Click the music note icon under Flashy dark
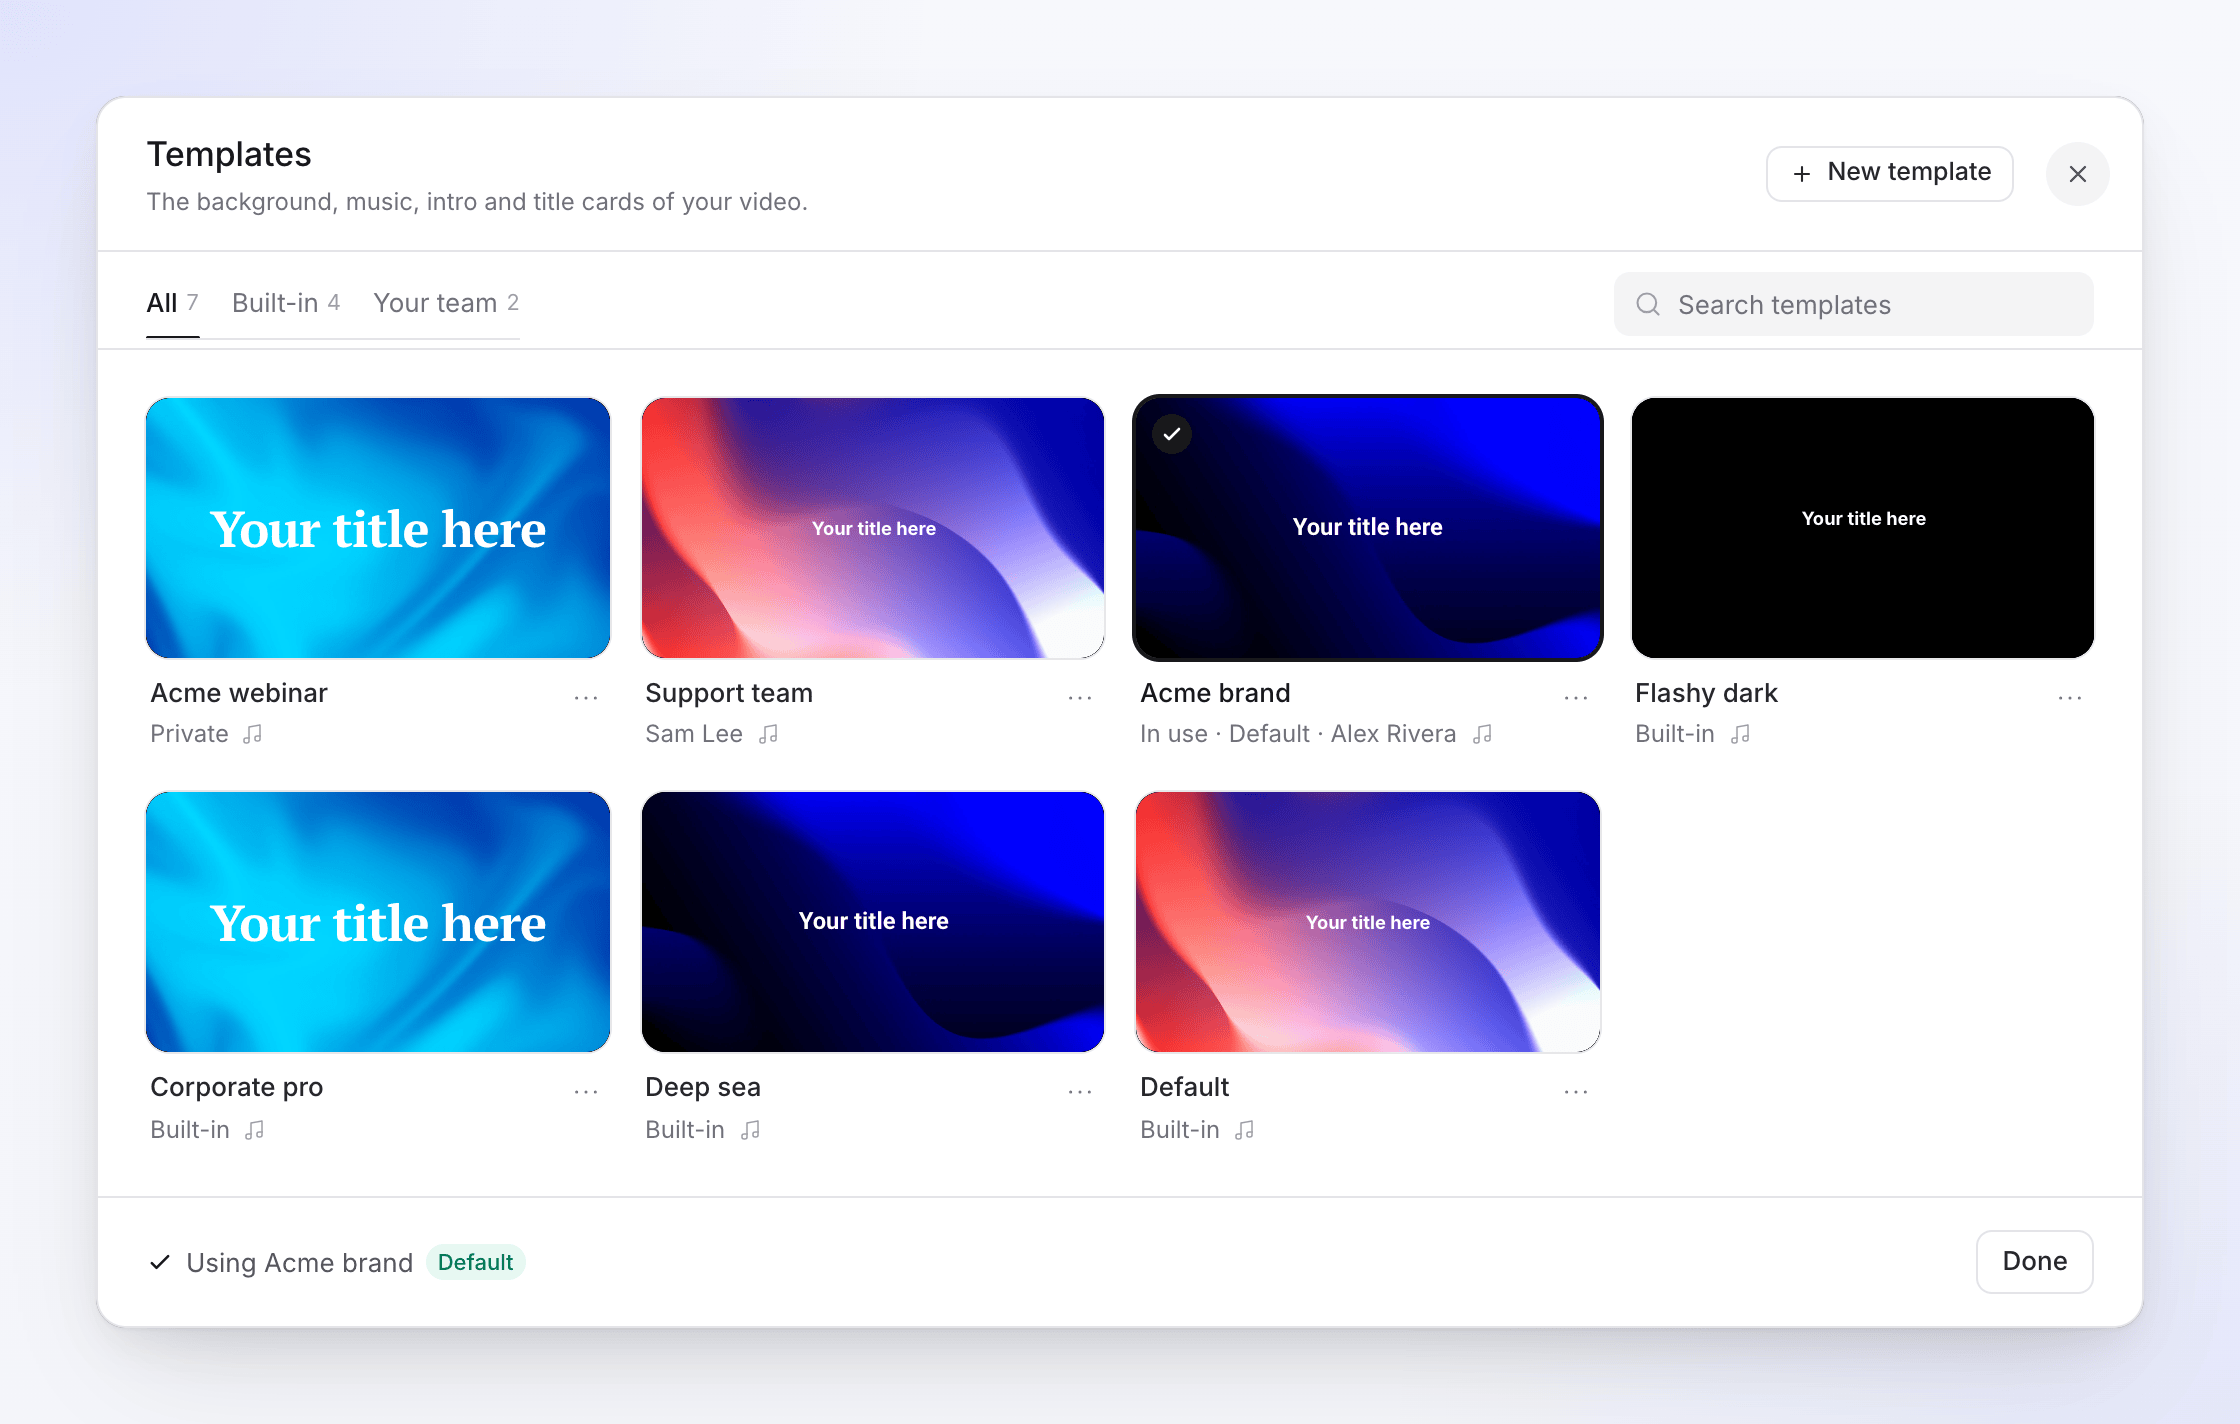The image size is (2240, 1424). click(x=1740, y=734)
